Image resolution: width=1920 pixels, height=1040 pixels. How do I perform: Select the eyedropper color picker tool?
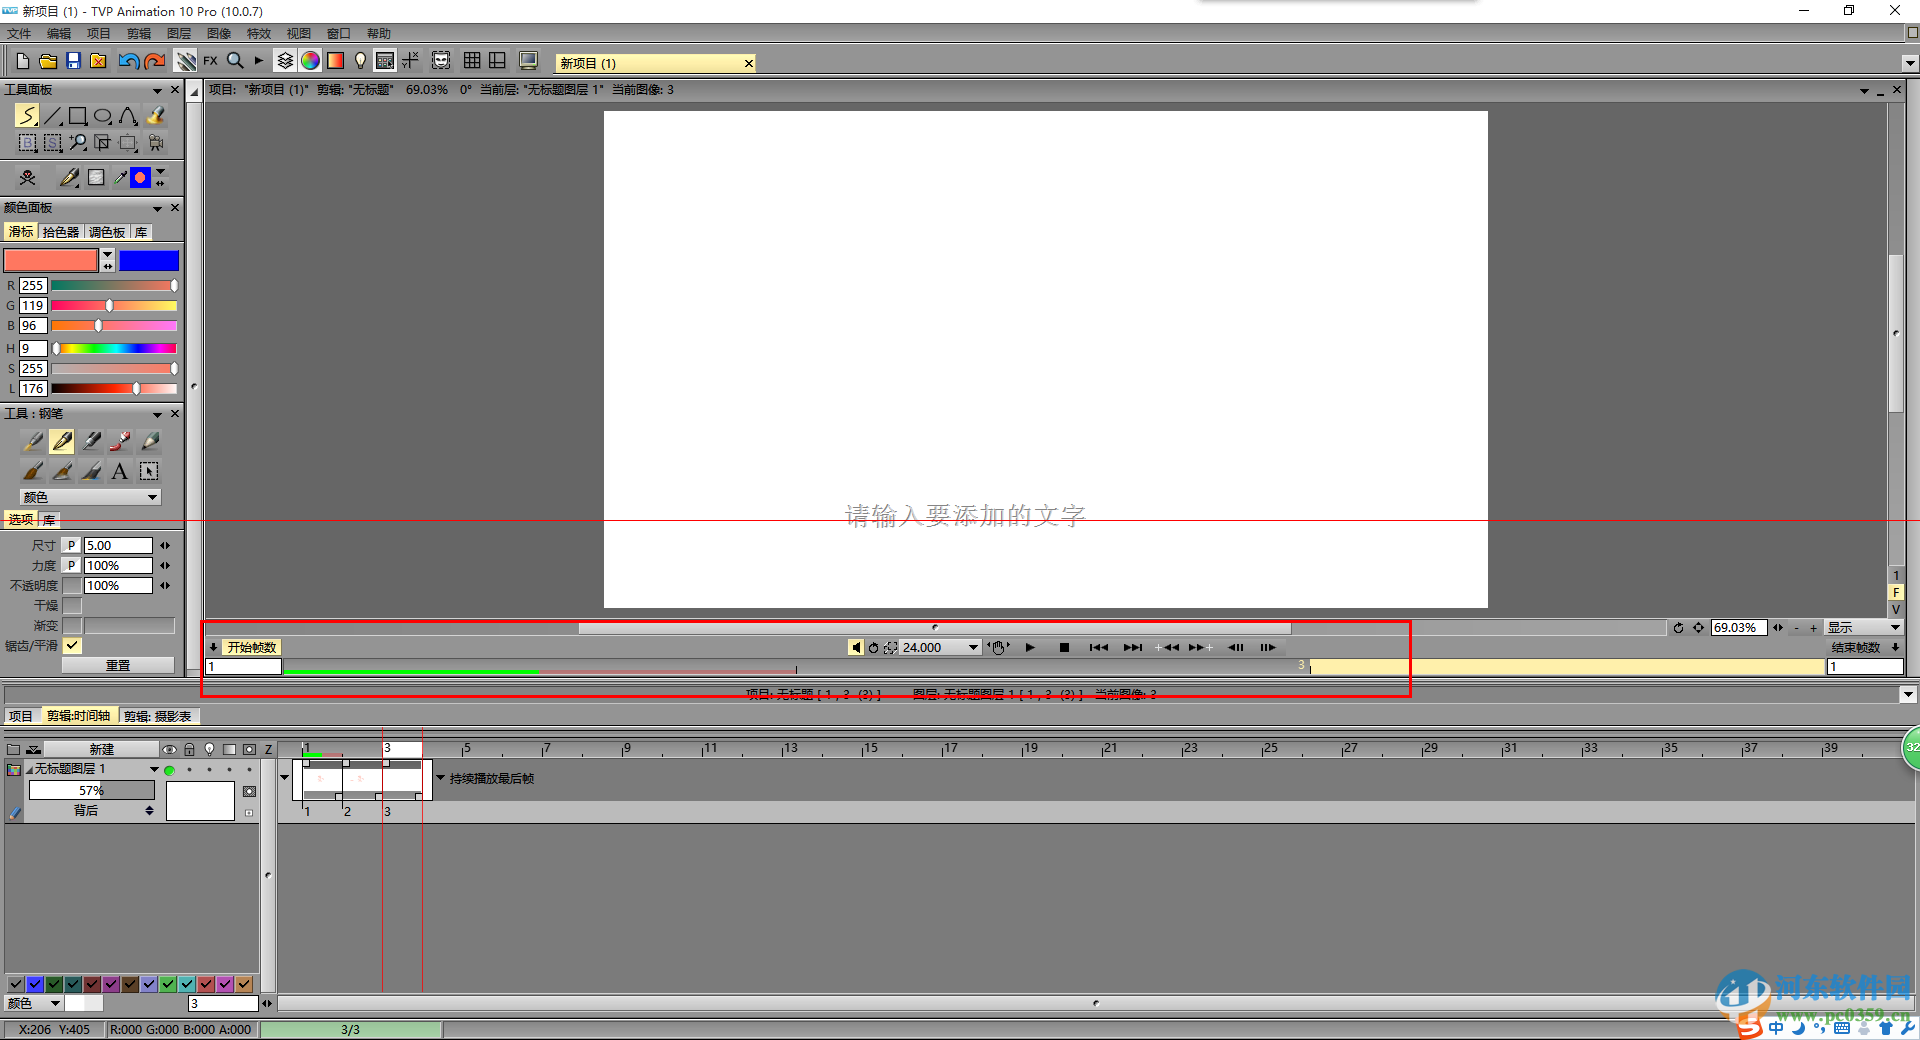pyautogui.click(x=120, y=177)
